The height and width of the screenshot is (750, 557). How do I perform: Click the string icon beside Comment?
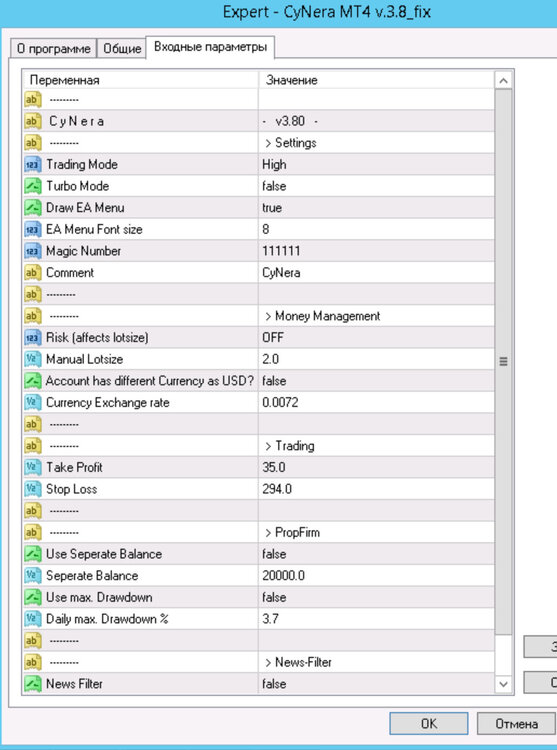coord(33,273)
